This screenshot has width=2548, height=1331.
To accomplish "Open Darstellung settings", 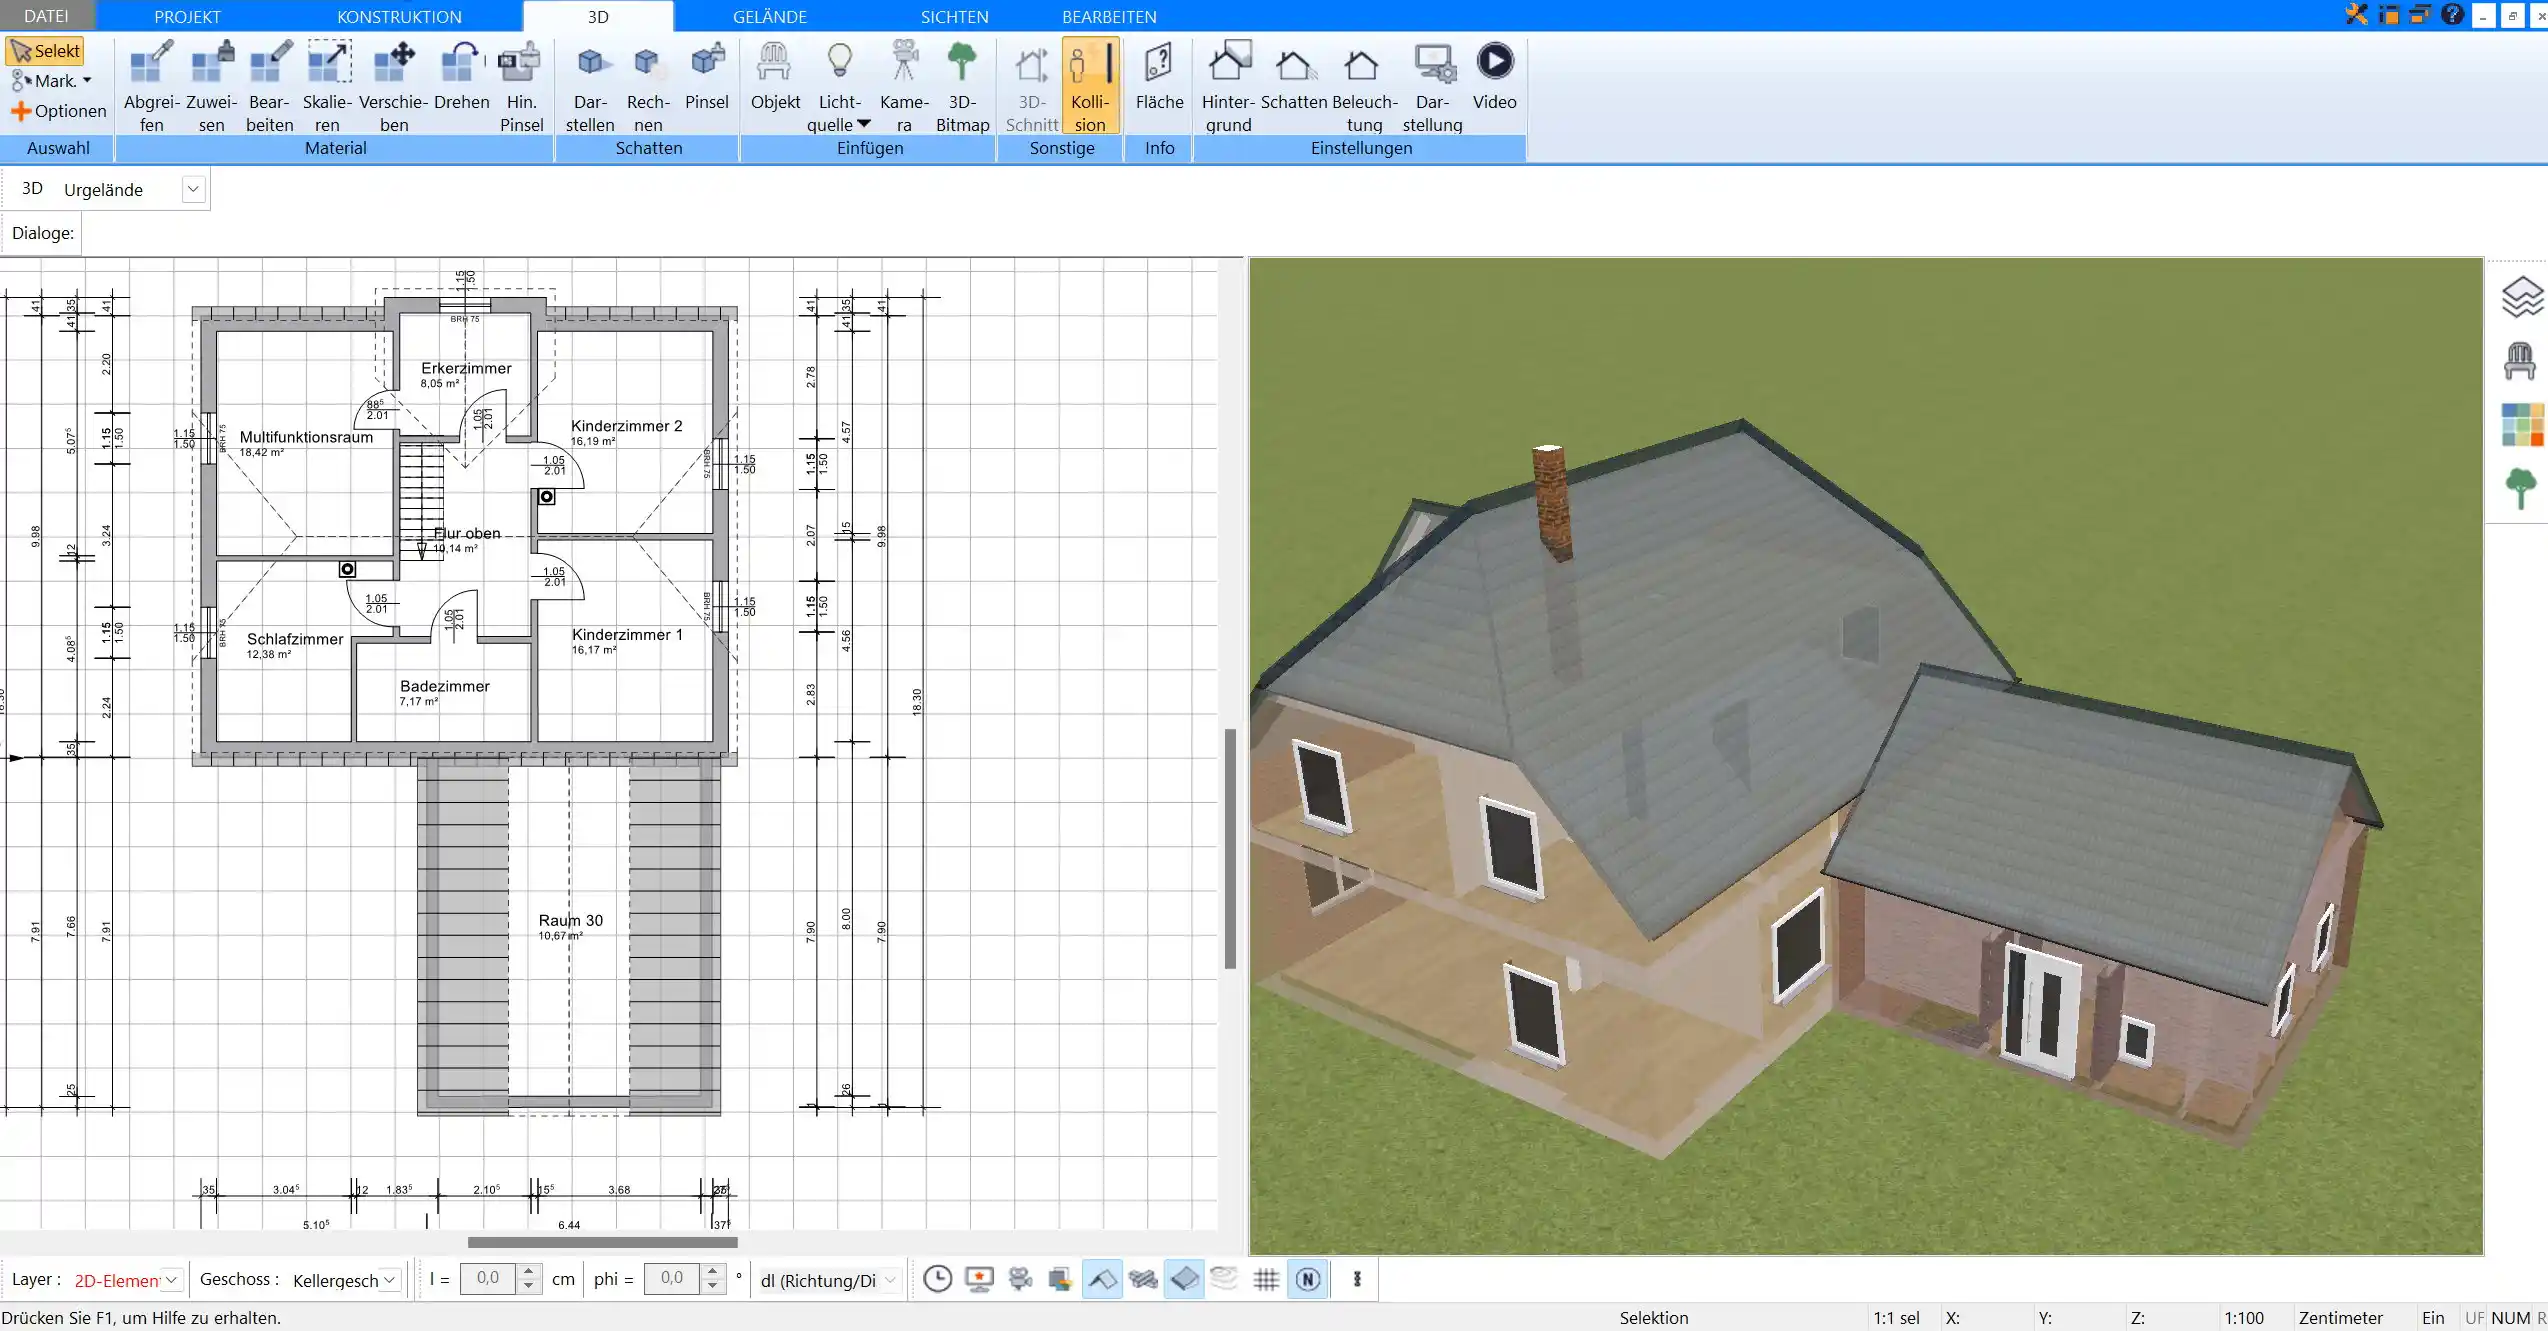I will (x=1432, y=86).
